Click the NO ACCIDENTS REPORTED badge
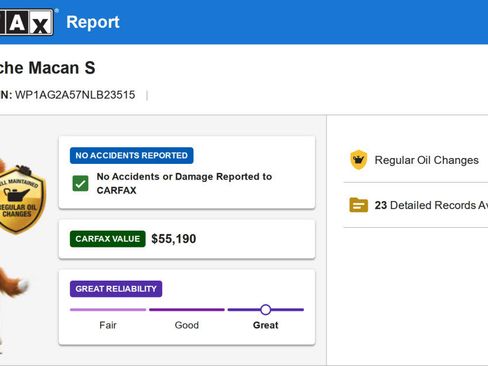This screenshot has width=488, height=366. (x=131, y=155)
